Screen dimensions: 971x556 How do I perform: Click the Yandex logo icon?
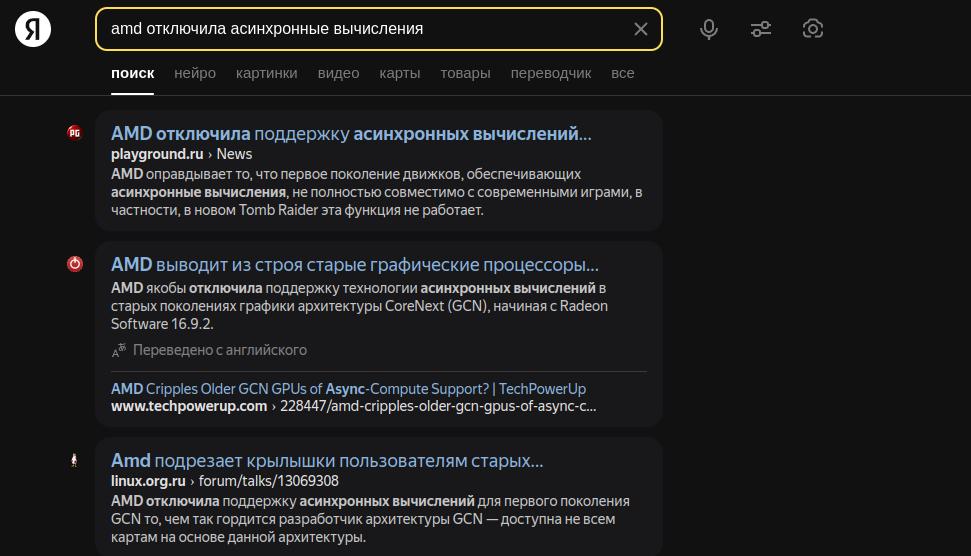[x=33, y=29]
